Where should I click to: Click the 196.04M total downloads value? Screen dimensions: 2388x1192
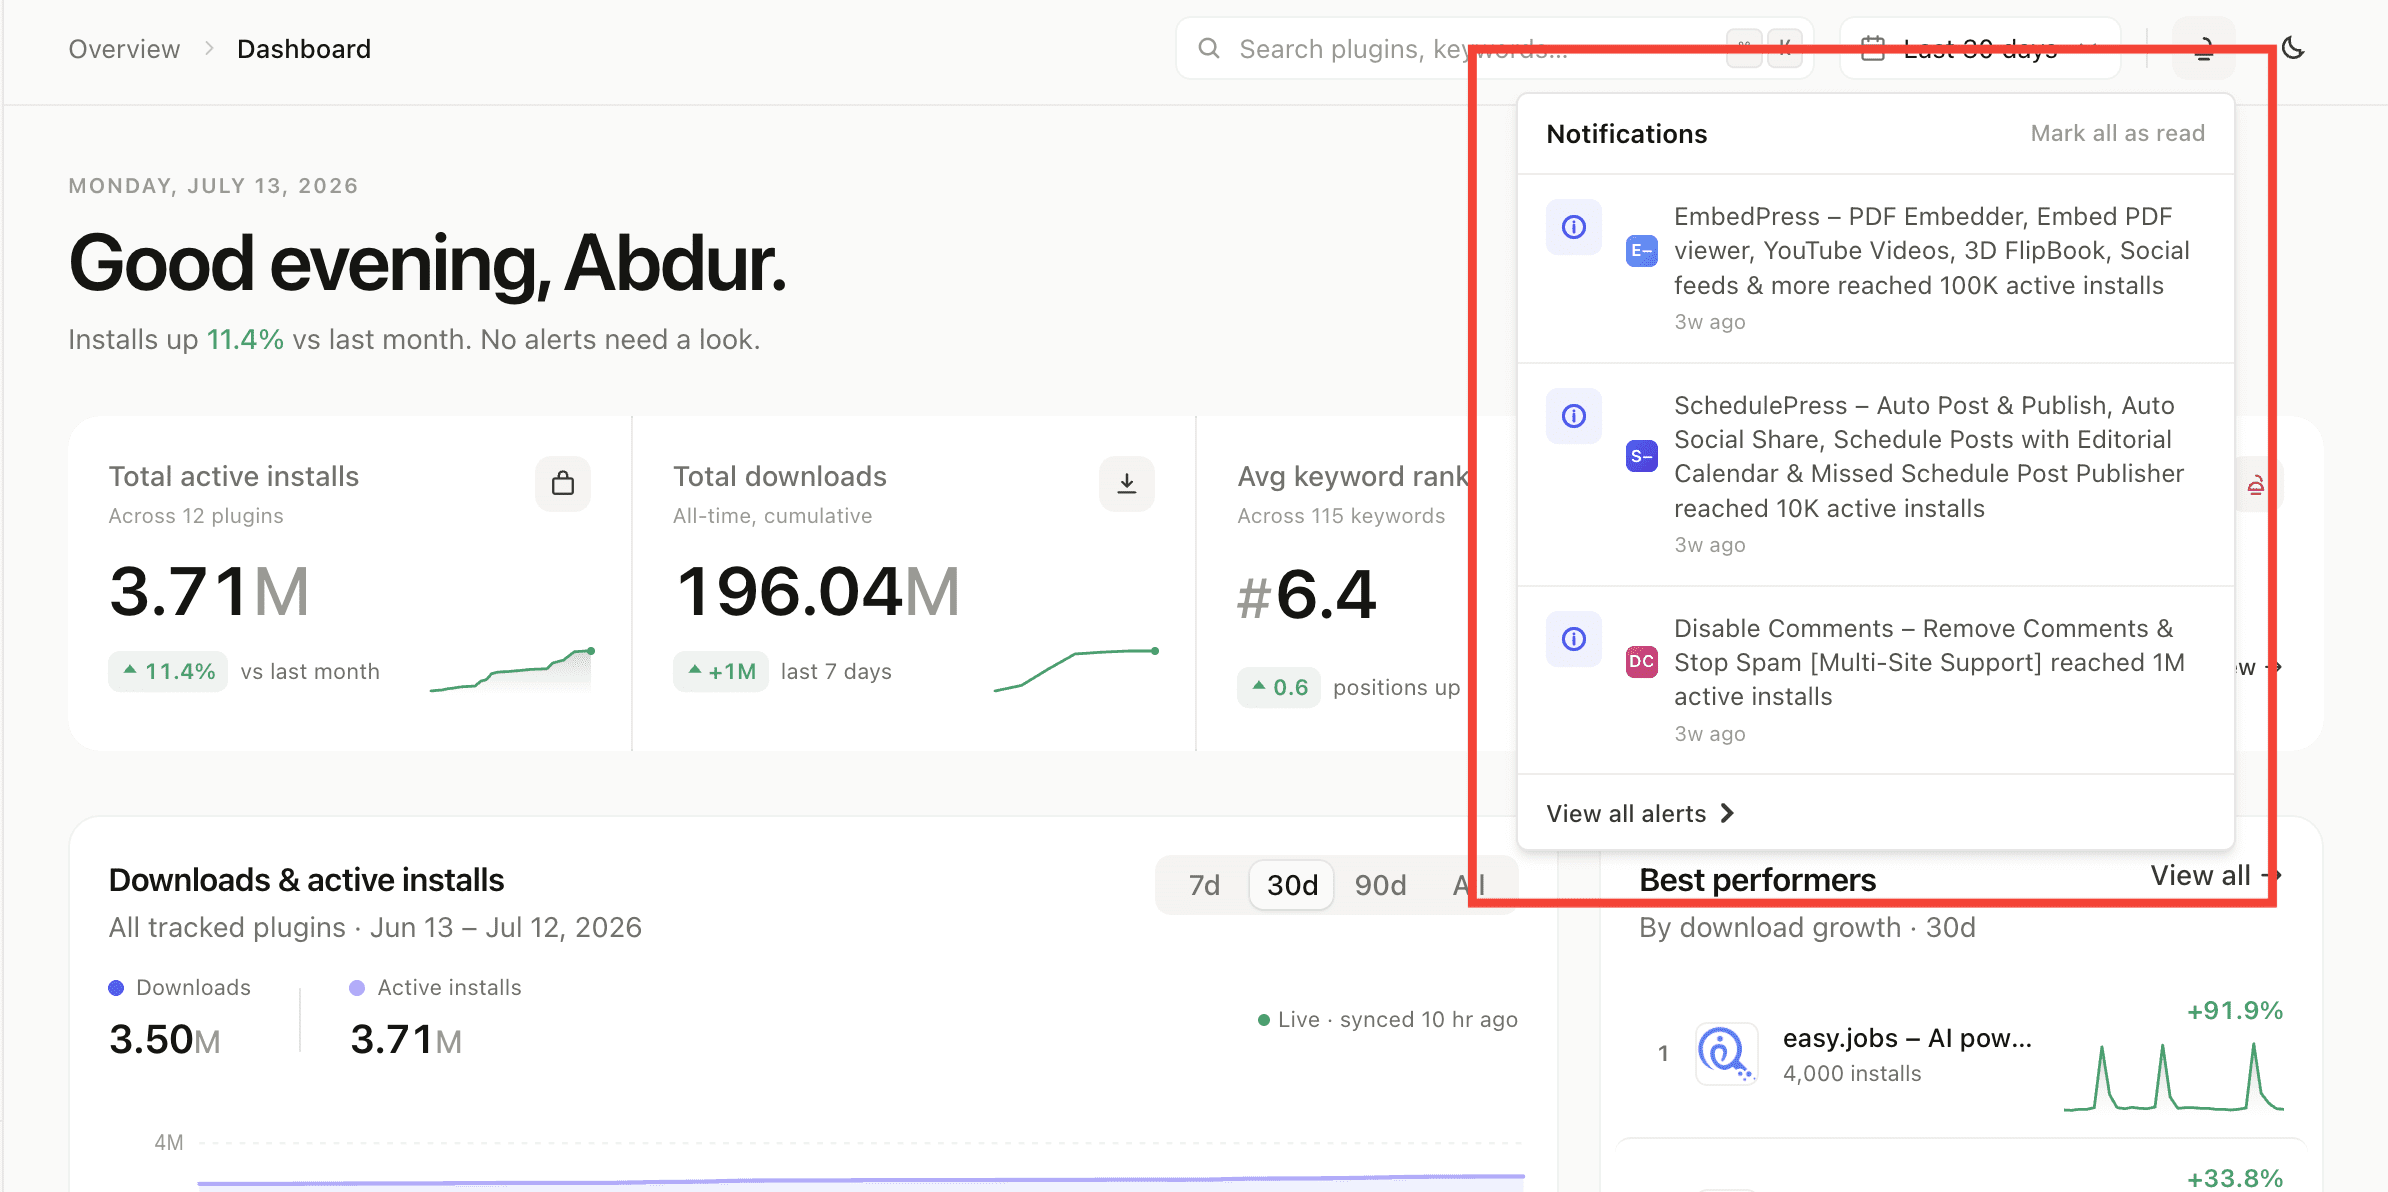coord(818,592)
